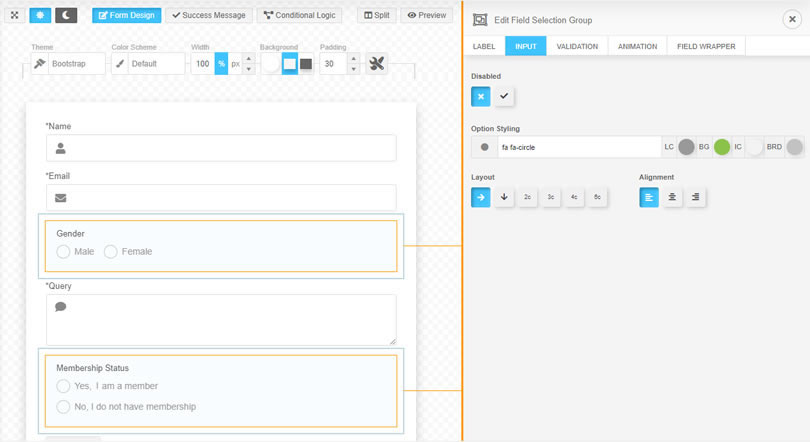Set Disabled to on with checkmark button
The width and height of the screenshot is (810, 442).
pyautogui.click(x=504, y=97)
